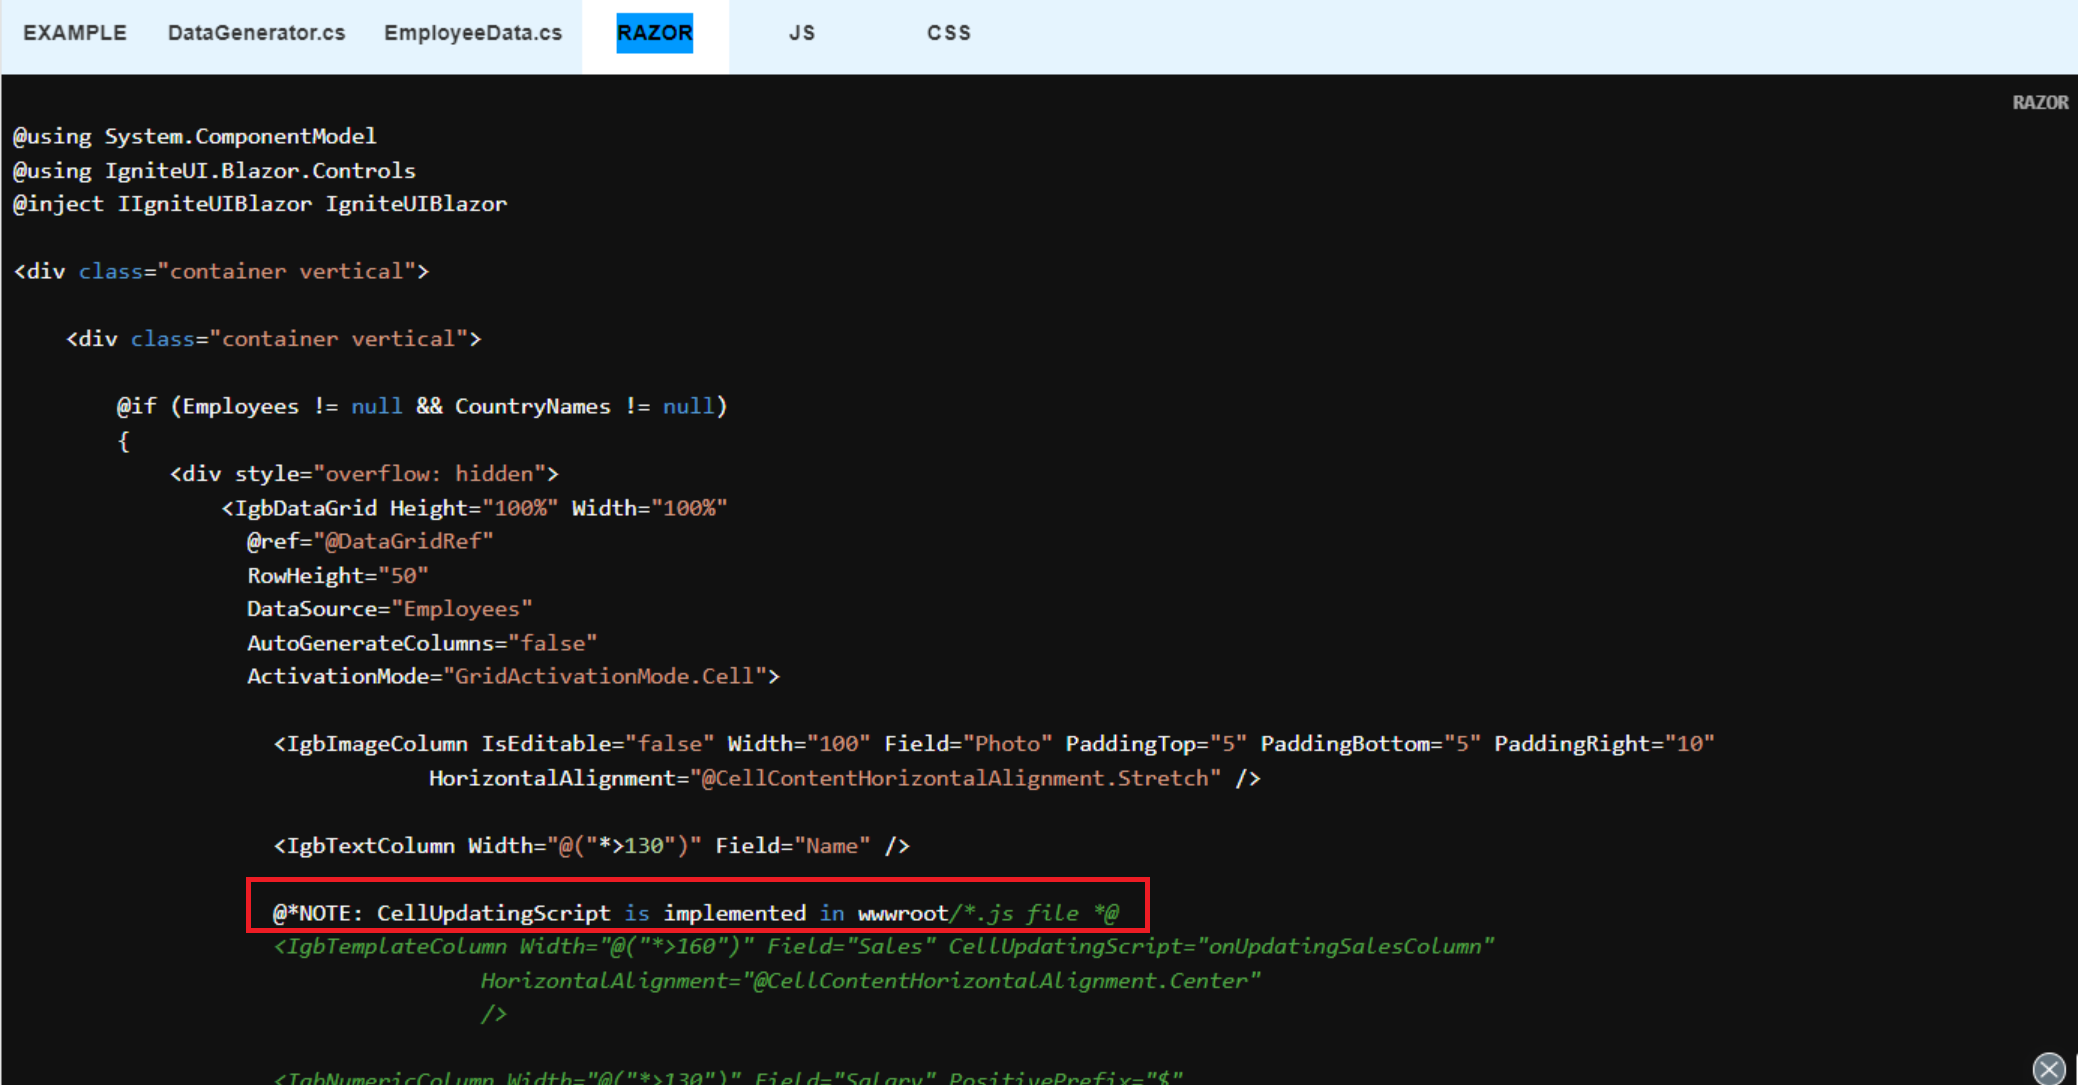The height and width of the screenshot is (1085, 2078).
Task: Open the EmployeeData.cs tab
Action: tap(472, 32)
